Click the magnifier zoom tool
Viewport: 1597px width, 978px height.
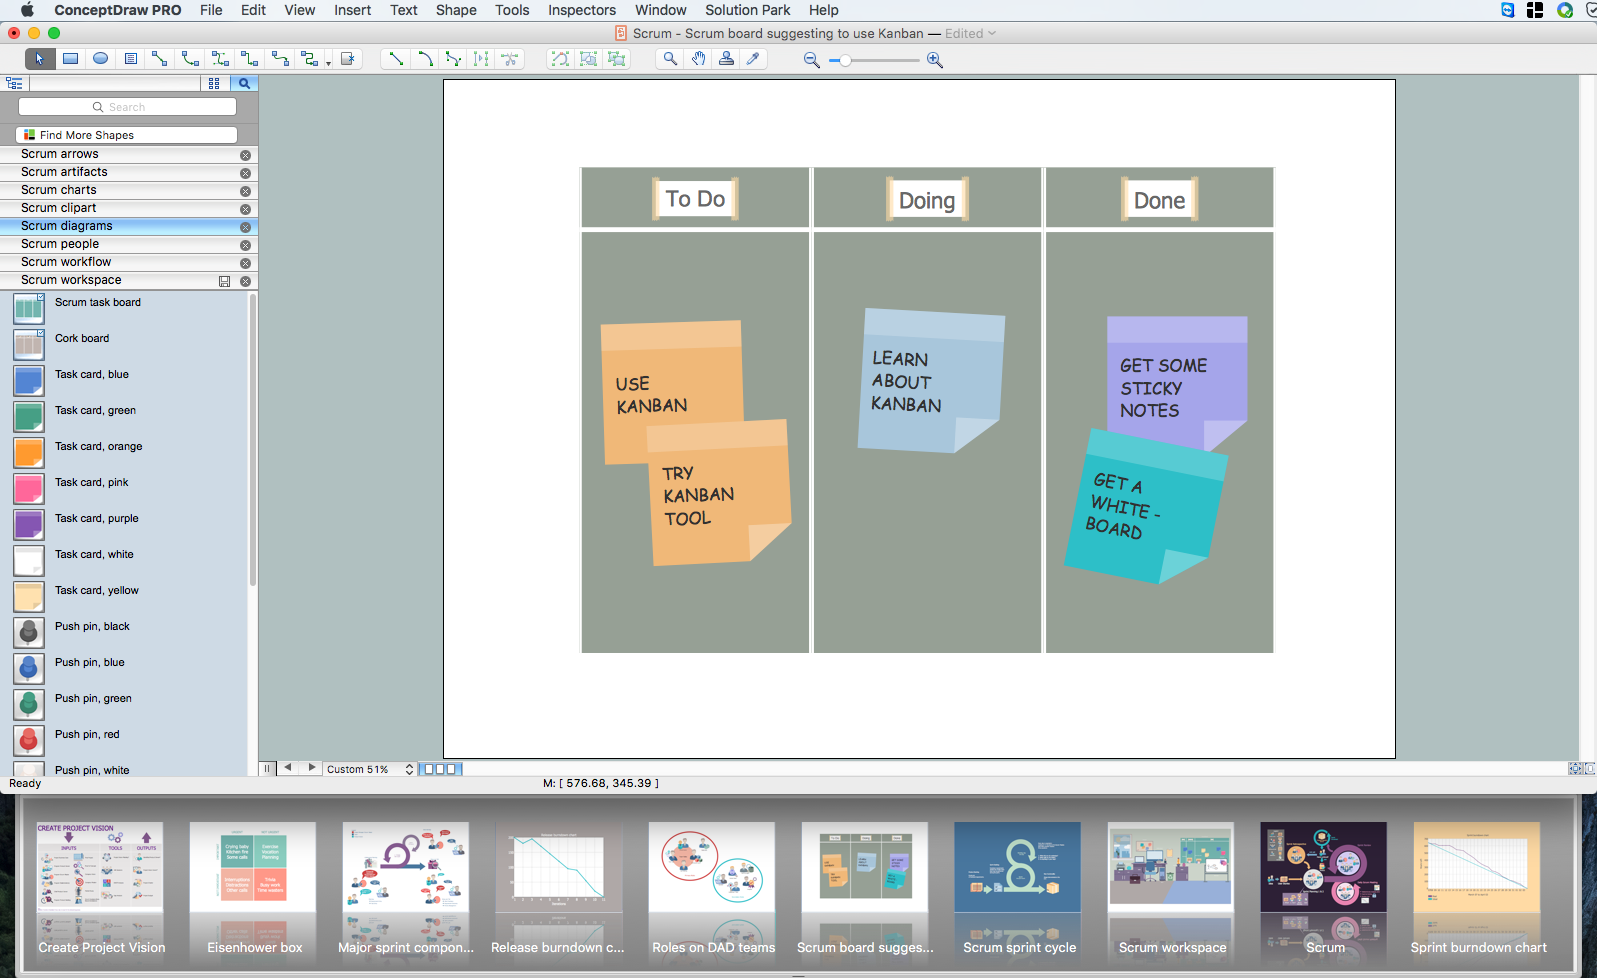tap(670, 59)
